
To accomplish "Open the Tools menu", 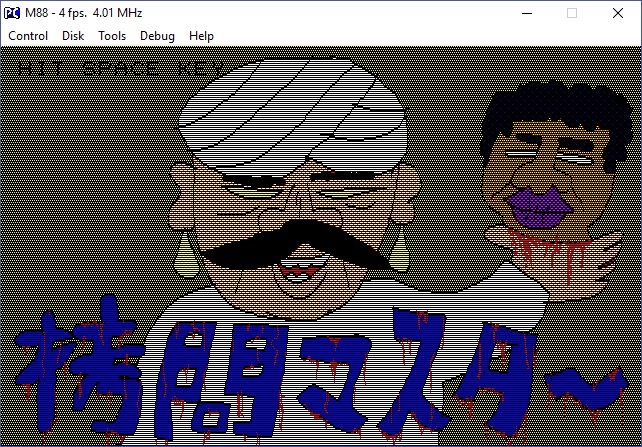I will (x=112, y=36).
